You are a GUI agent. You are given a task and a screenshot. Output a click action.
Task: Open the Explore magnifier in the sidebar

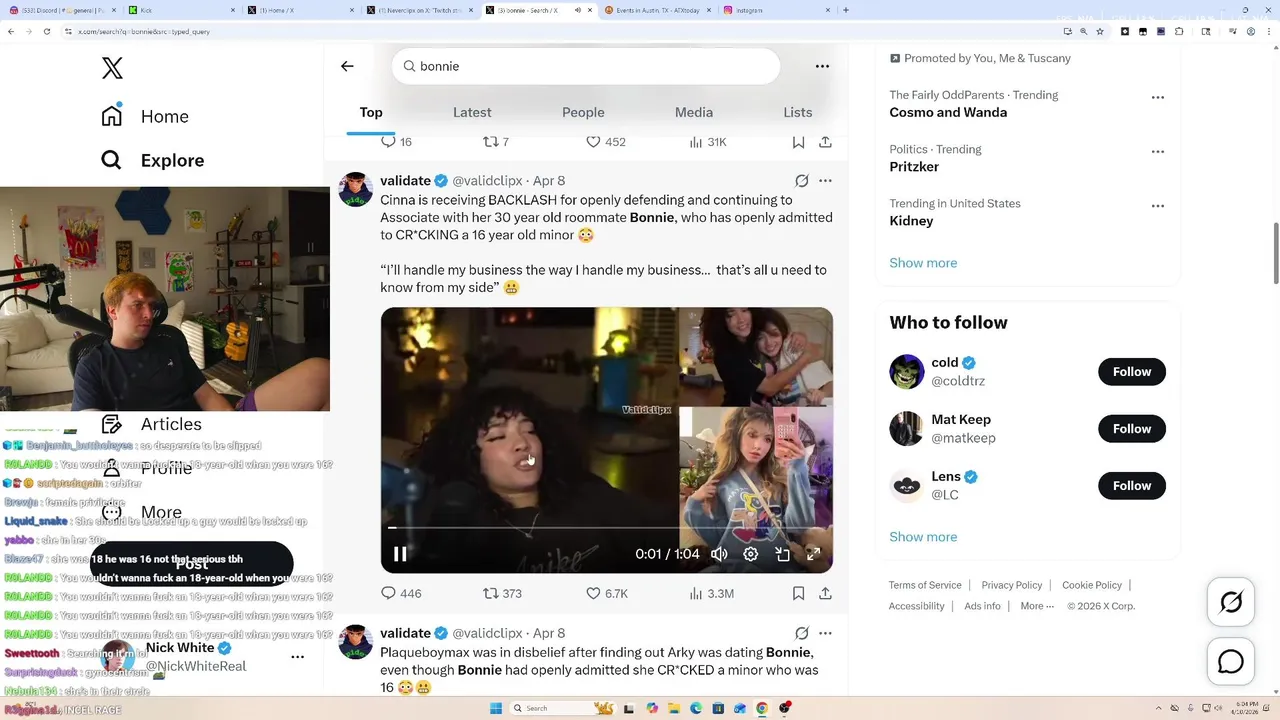click(x=111, y=160)
